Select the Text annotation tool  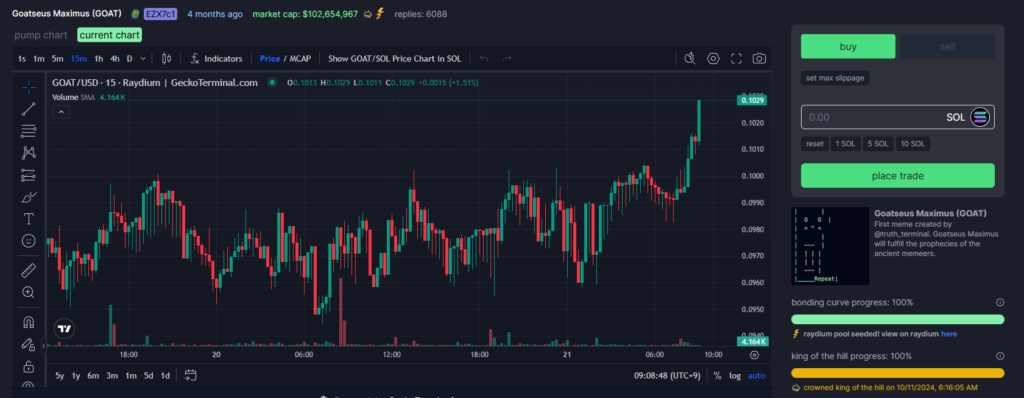click(x=29, y=218)
